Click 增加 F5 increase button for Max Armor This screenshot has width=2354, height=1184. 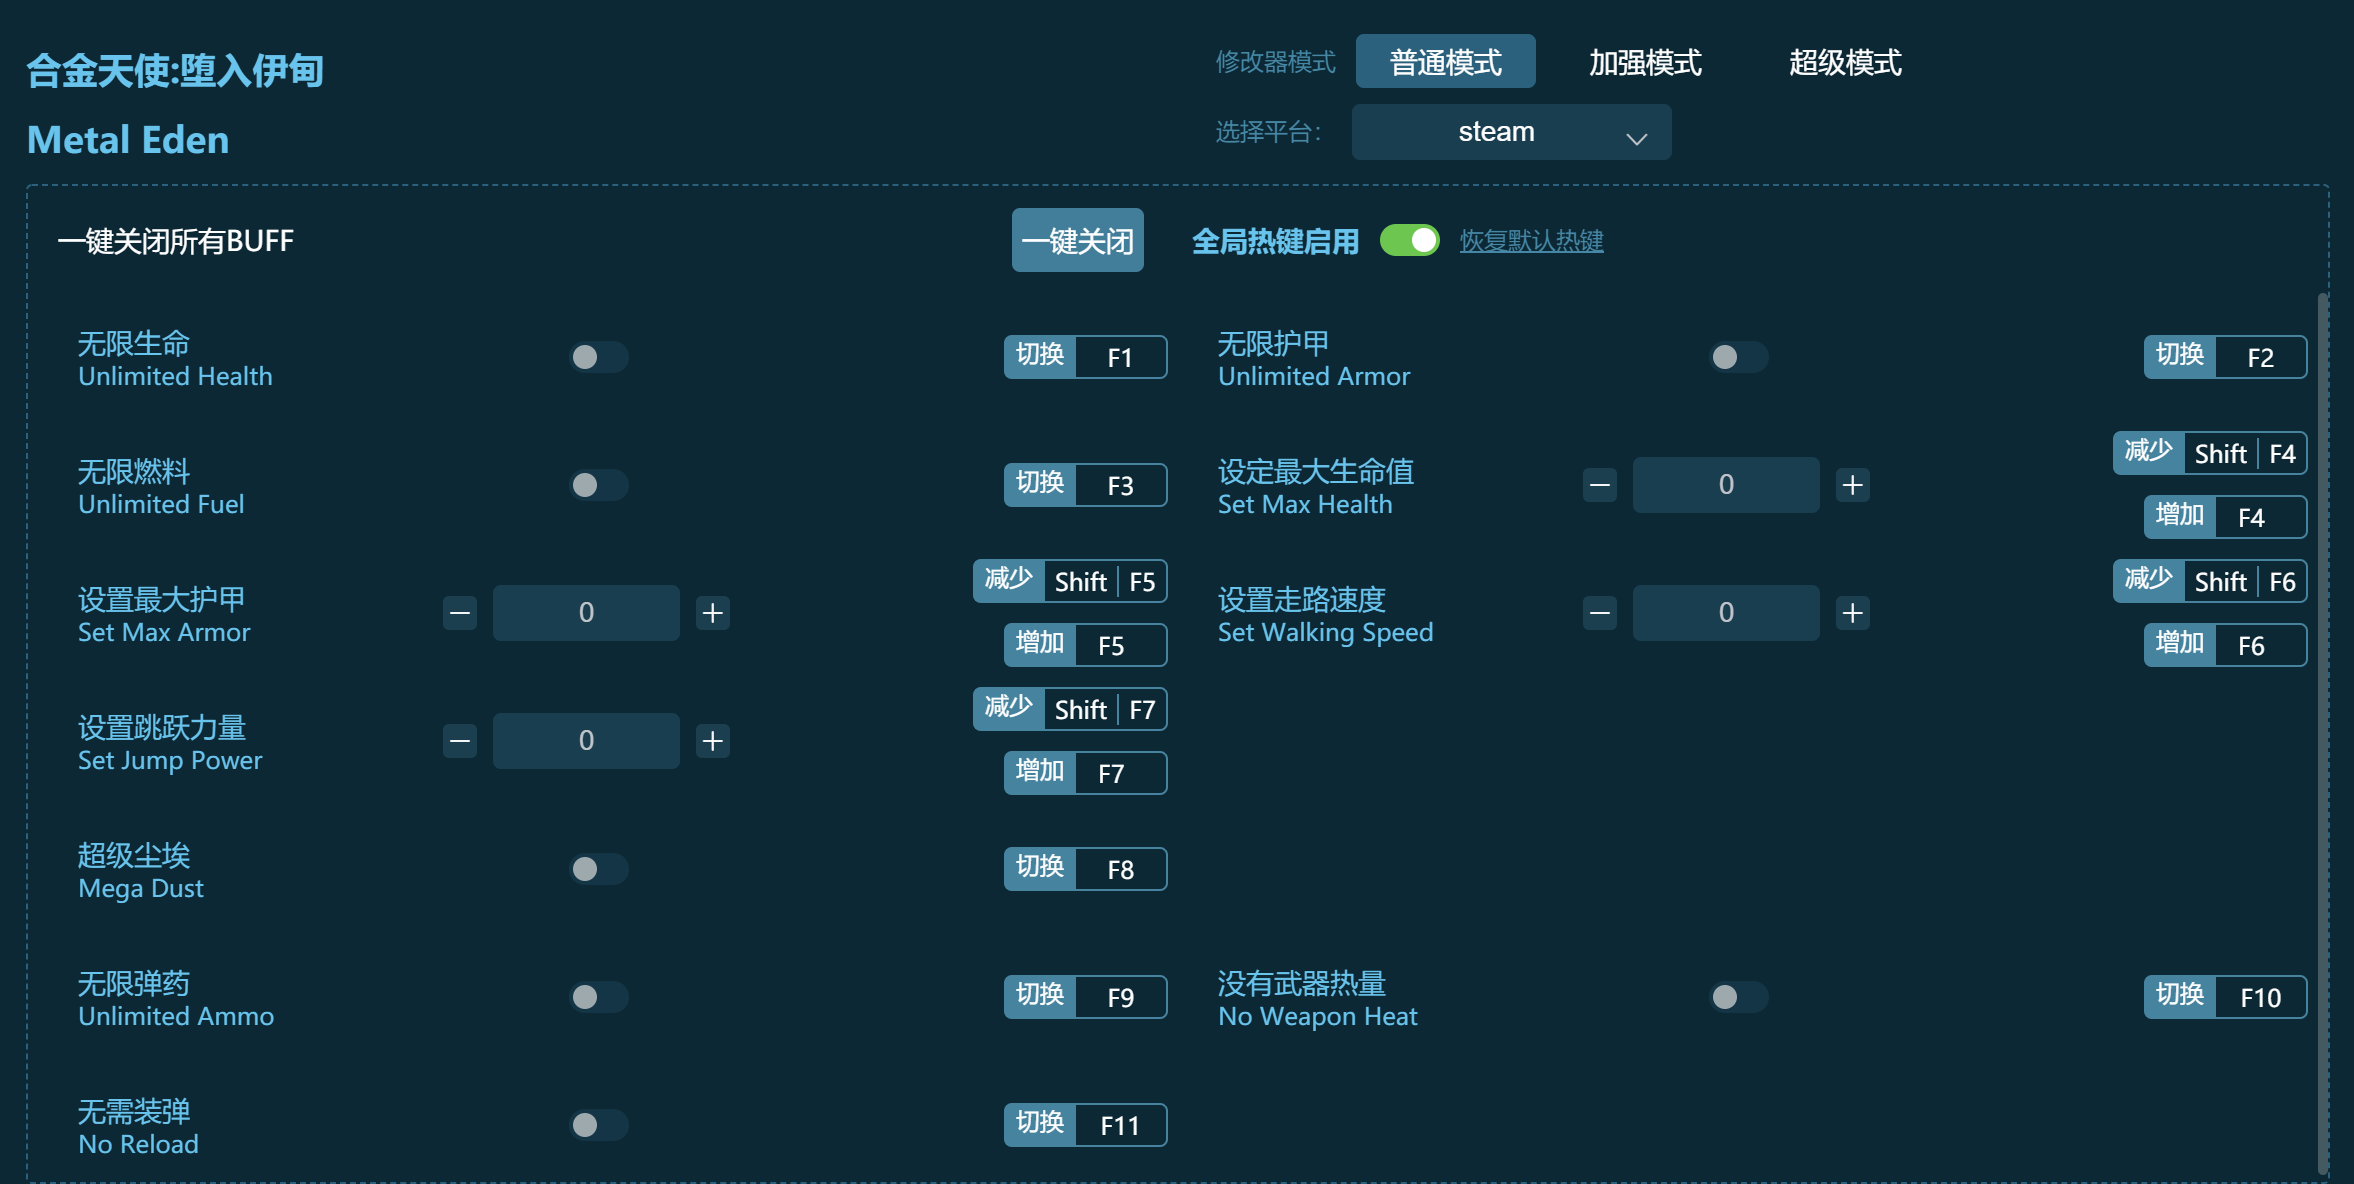coord(1086,645)
